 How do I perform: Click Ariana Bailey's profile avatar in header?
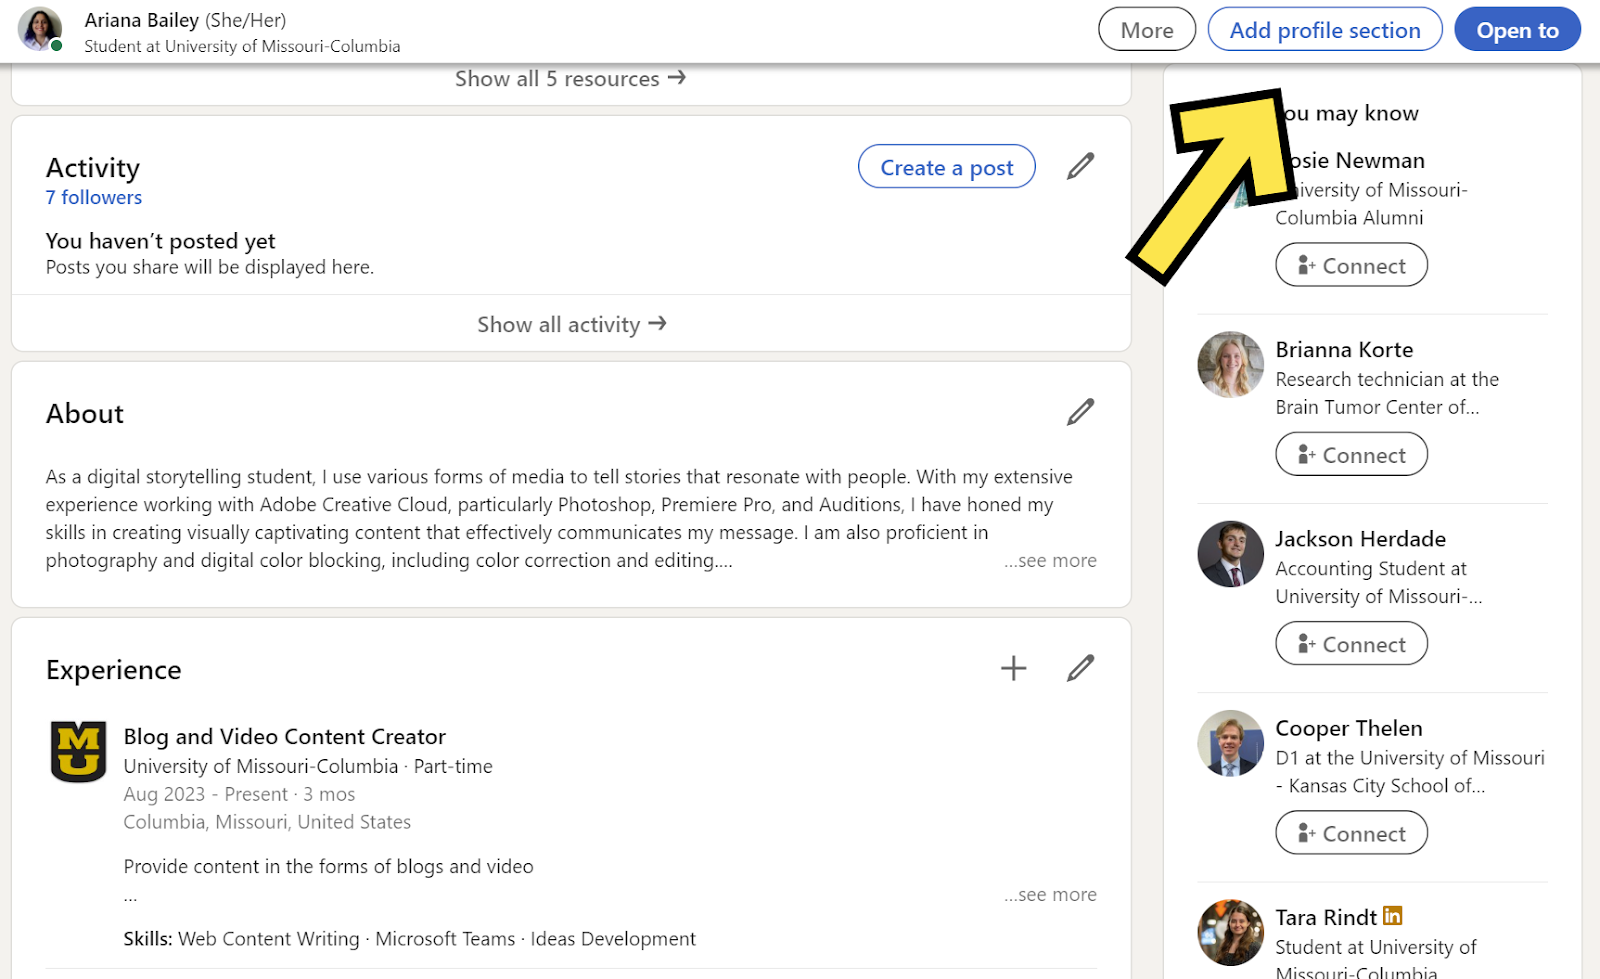[x=40, y=29]
